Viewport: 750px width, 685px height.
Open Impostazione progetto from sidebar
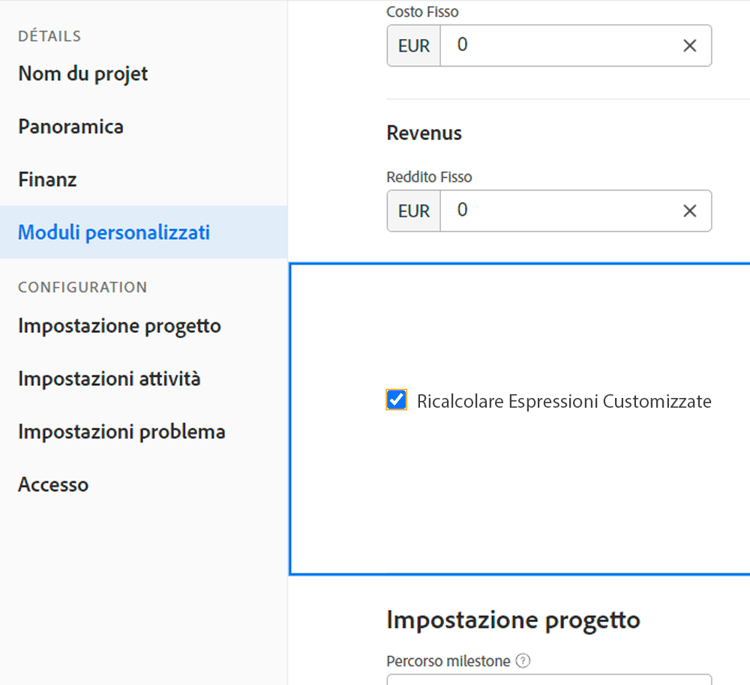coord(119,326)
